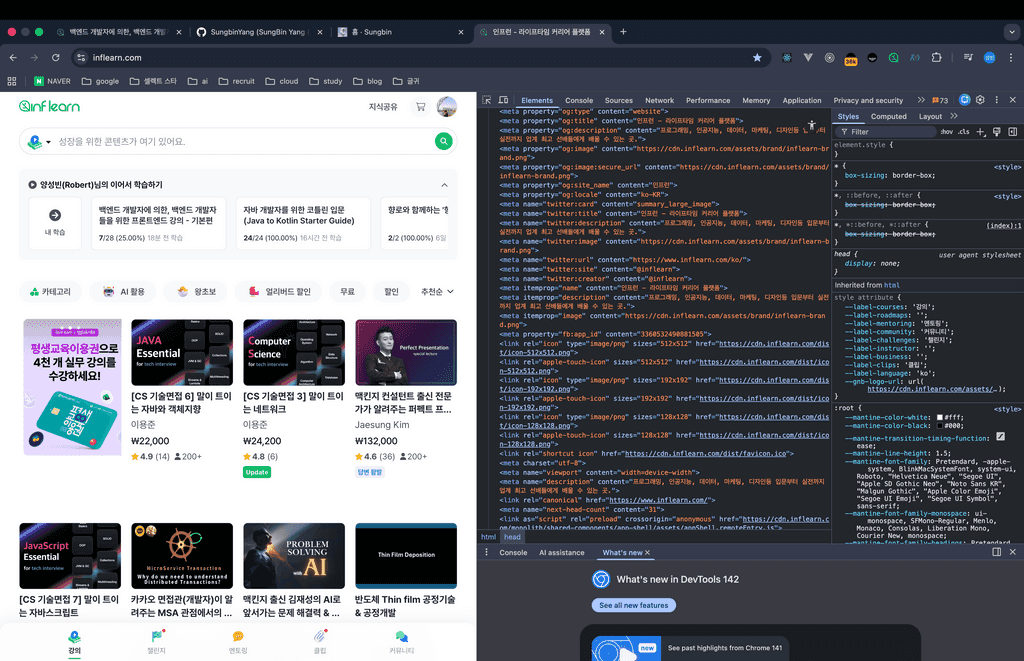Image resolution: width=1024 pixels, height=661 pixels.
Task: Select the Computed tab in styles pane
Action: (x=888, y=116)
